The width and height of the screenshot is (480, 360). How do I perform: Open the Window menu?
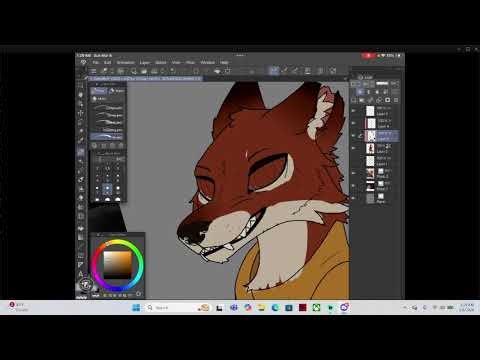207,63
